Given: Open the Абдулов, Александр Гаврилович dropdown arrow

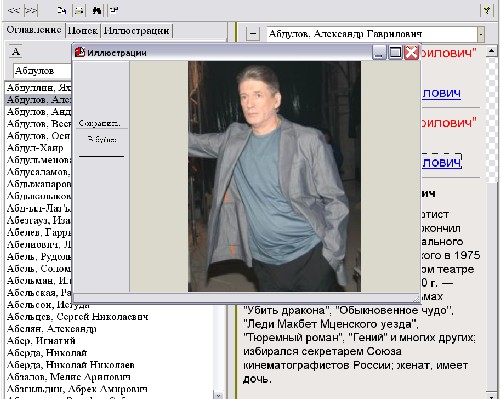Looking at the screenshot, I should pyautogui.click(x=481, y=34).
